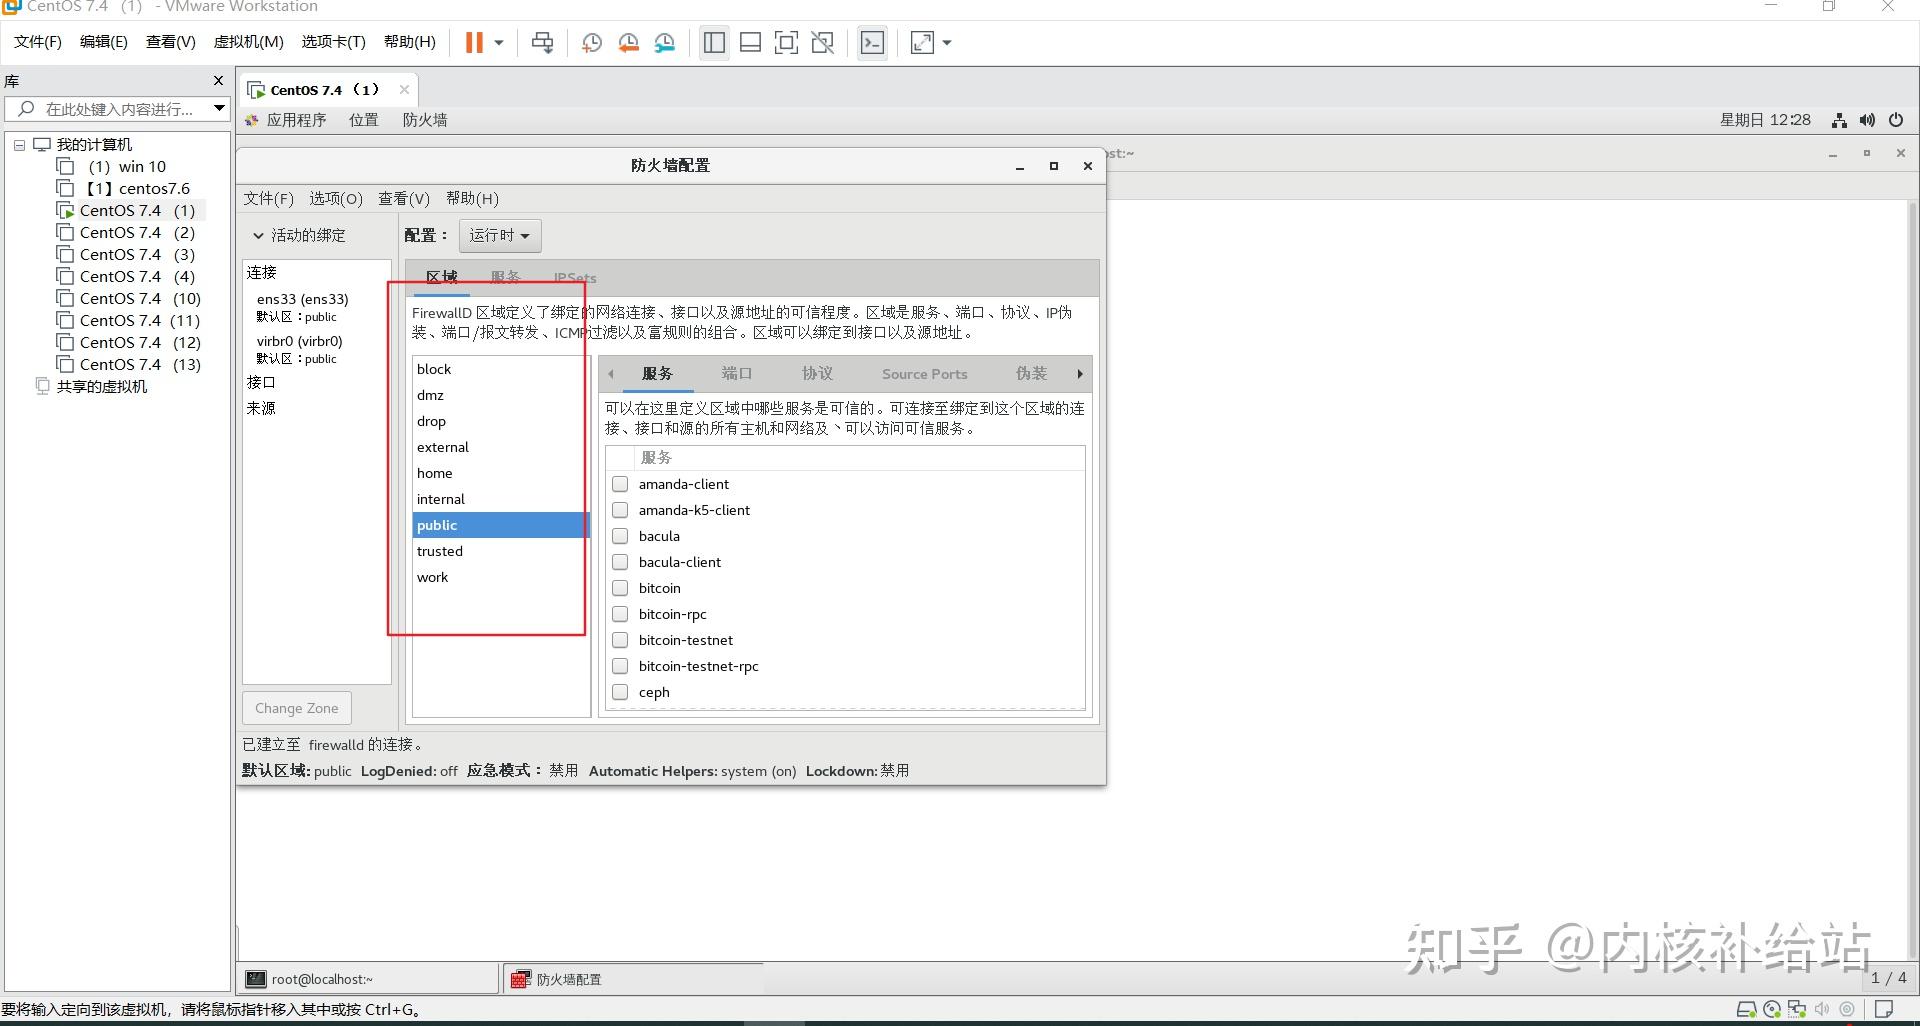Enable the bitcoin-testnet-rpc service checkbox
Image resolution: width=1920 pixels, height=1026 pixels.
coord(620,666)
